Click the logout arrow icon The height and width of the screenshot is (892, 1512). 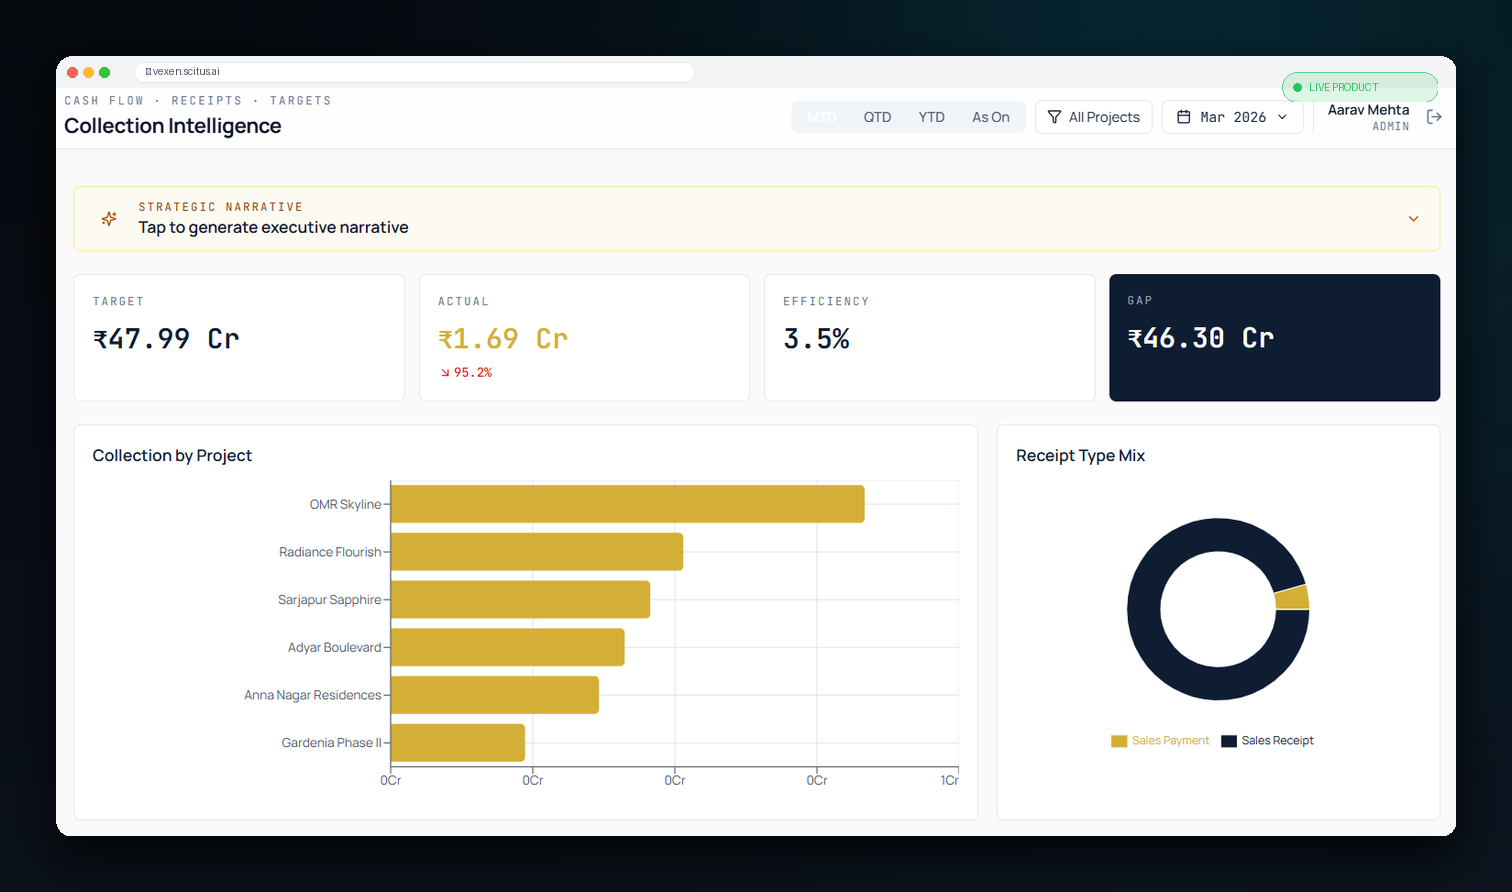pyautogui.click(x=1434, y=117)
